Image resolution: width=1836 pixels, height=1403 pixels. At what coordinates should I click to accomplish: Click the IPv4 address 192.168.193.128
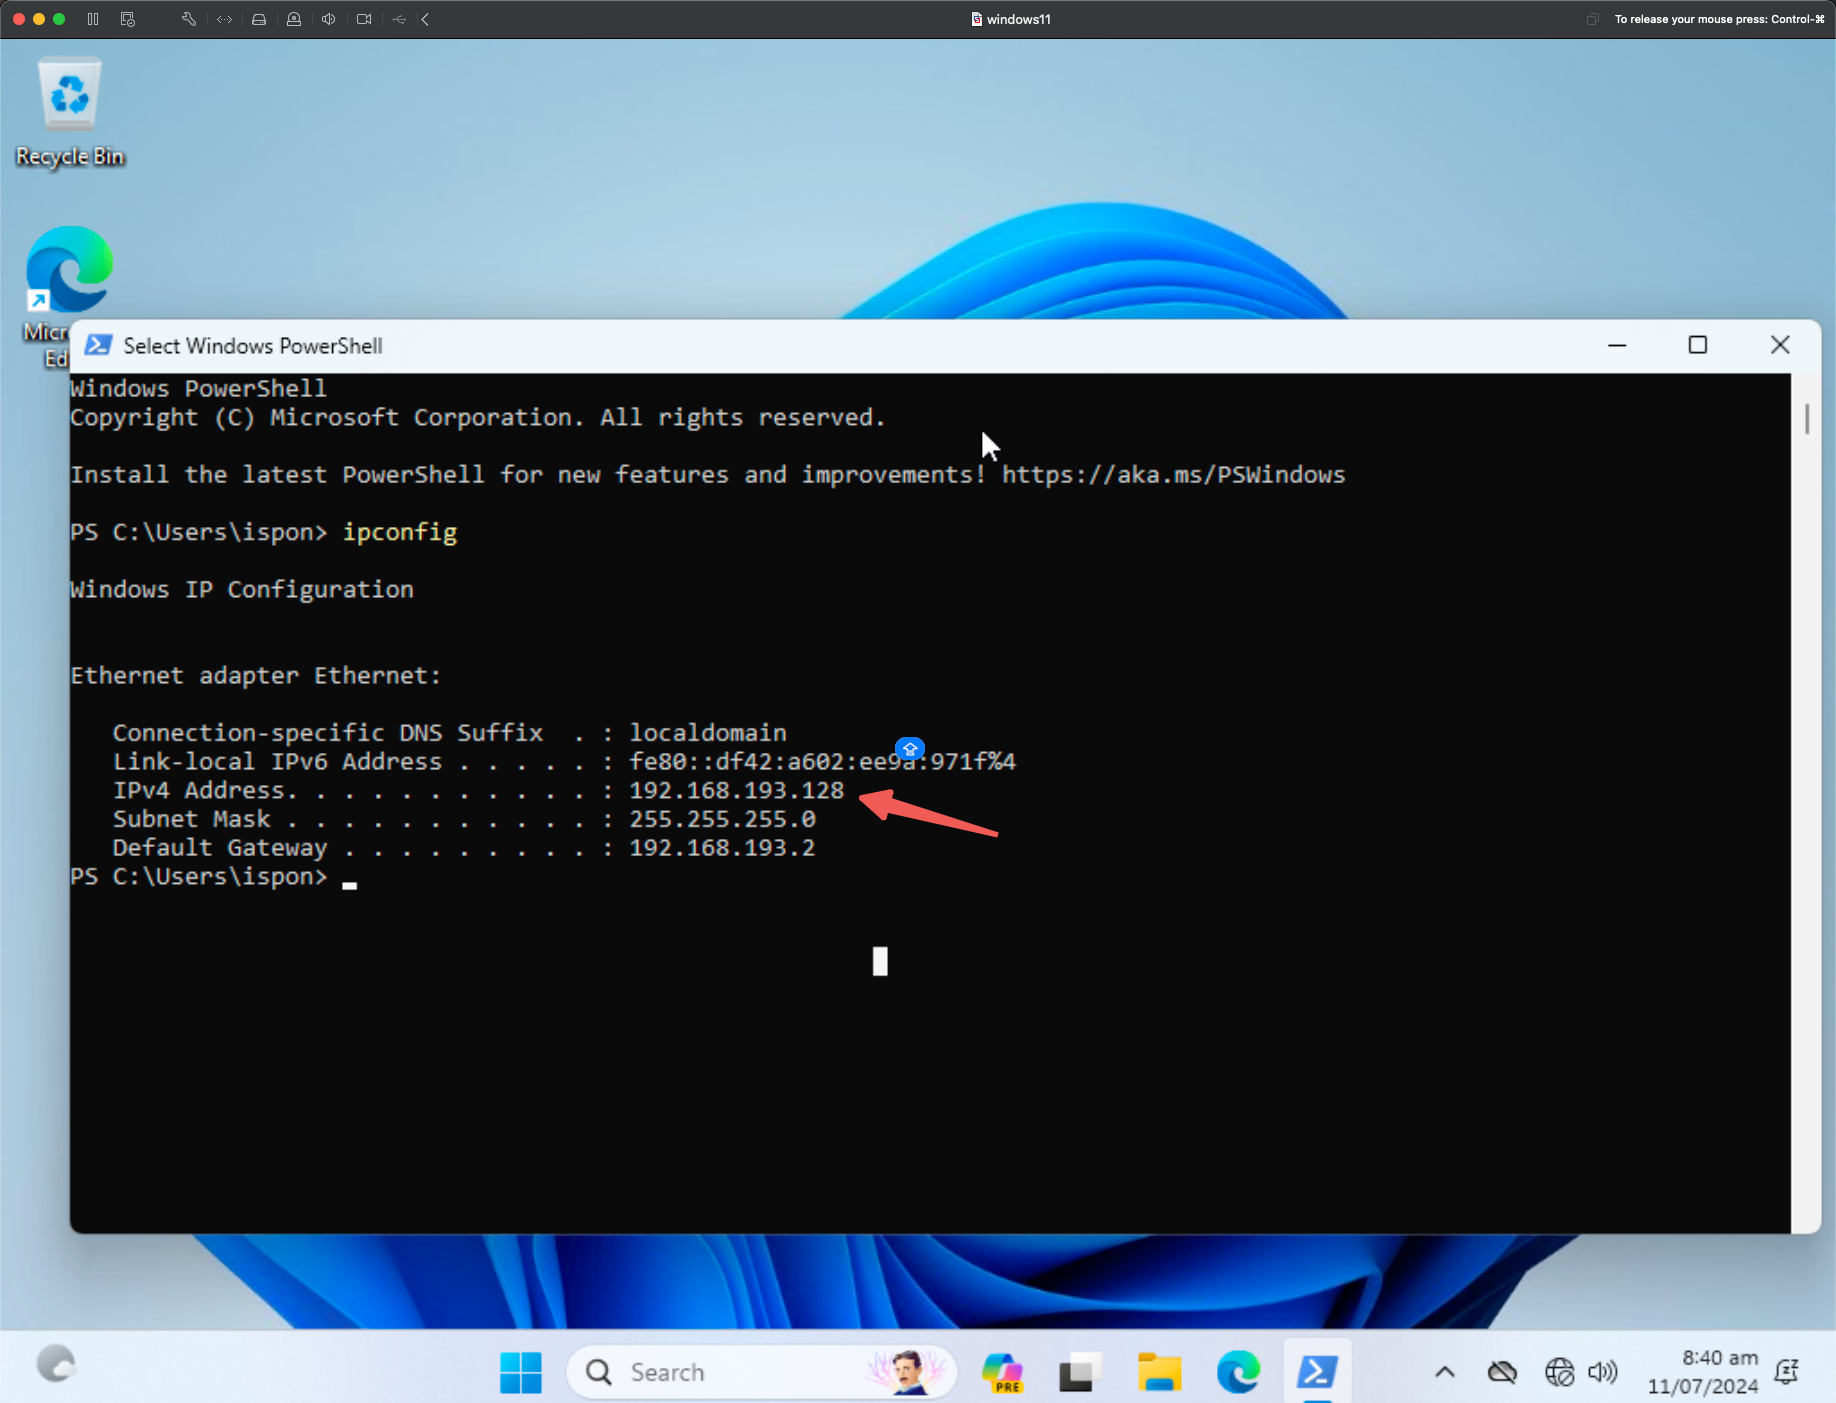(736, 790)
